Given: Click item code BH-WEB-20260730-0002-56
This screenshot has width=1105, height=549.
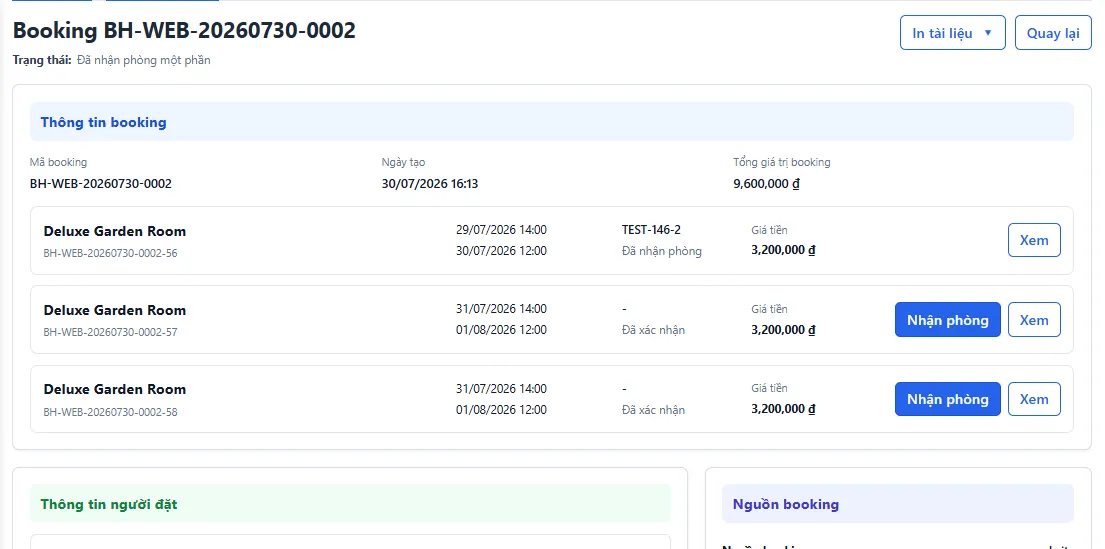Looking at the screenshot, I should [x=111, y=252].
